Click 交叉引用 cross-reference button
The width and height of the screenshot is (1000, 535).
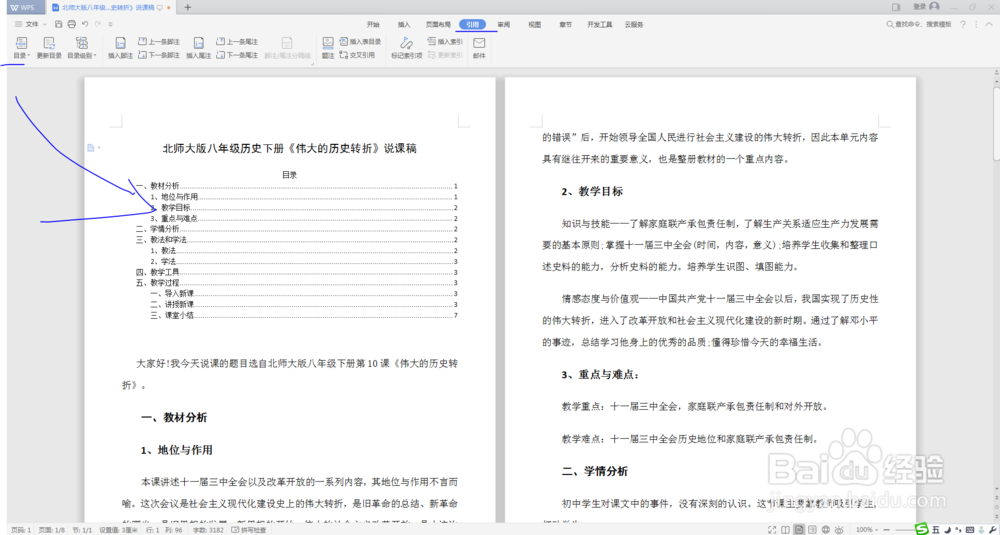click(x=355, y=55)
